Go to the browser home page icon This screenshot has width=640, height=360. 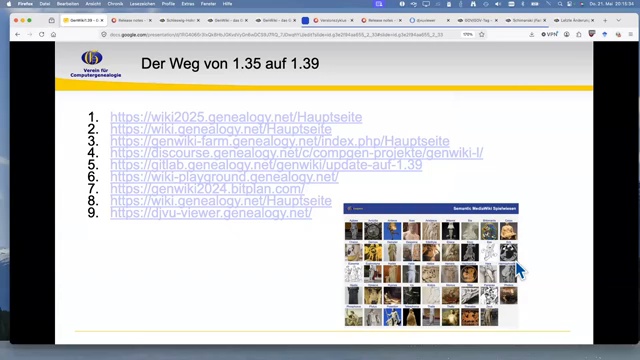coord(53,35)
